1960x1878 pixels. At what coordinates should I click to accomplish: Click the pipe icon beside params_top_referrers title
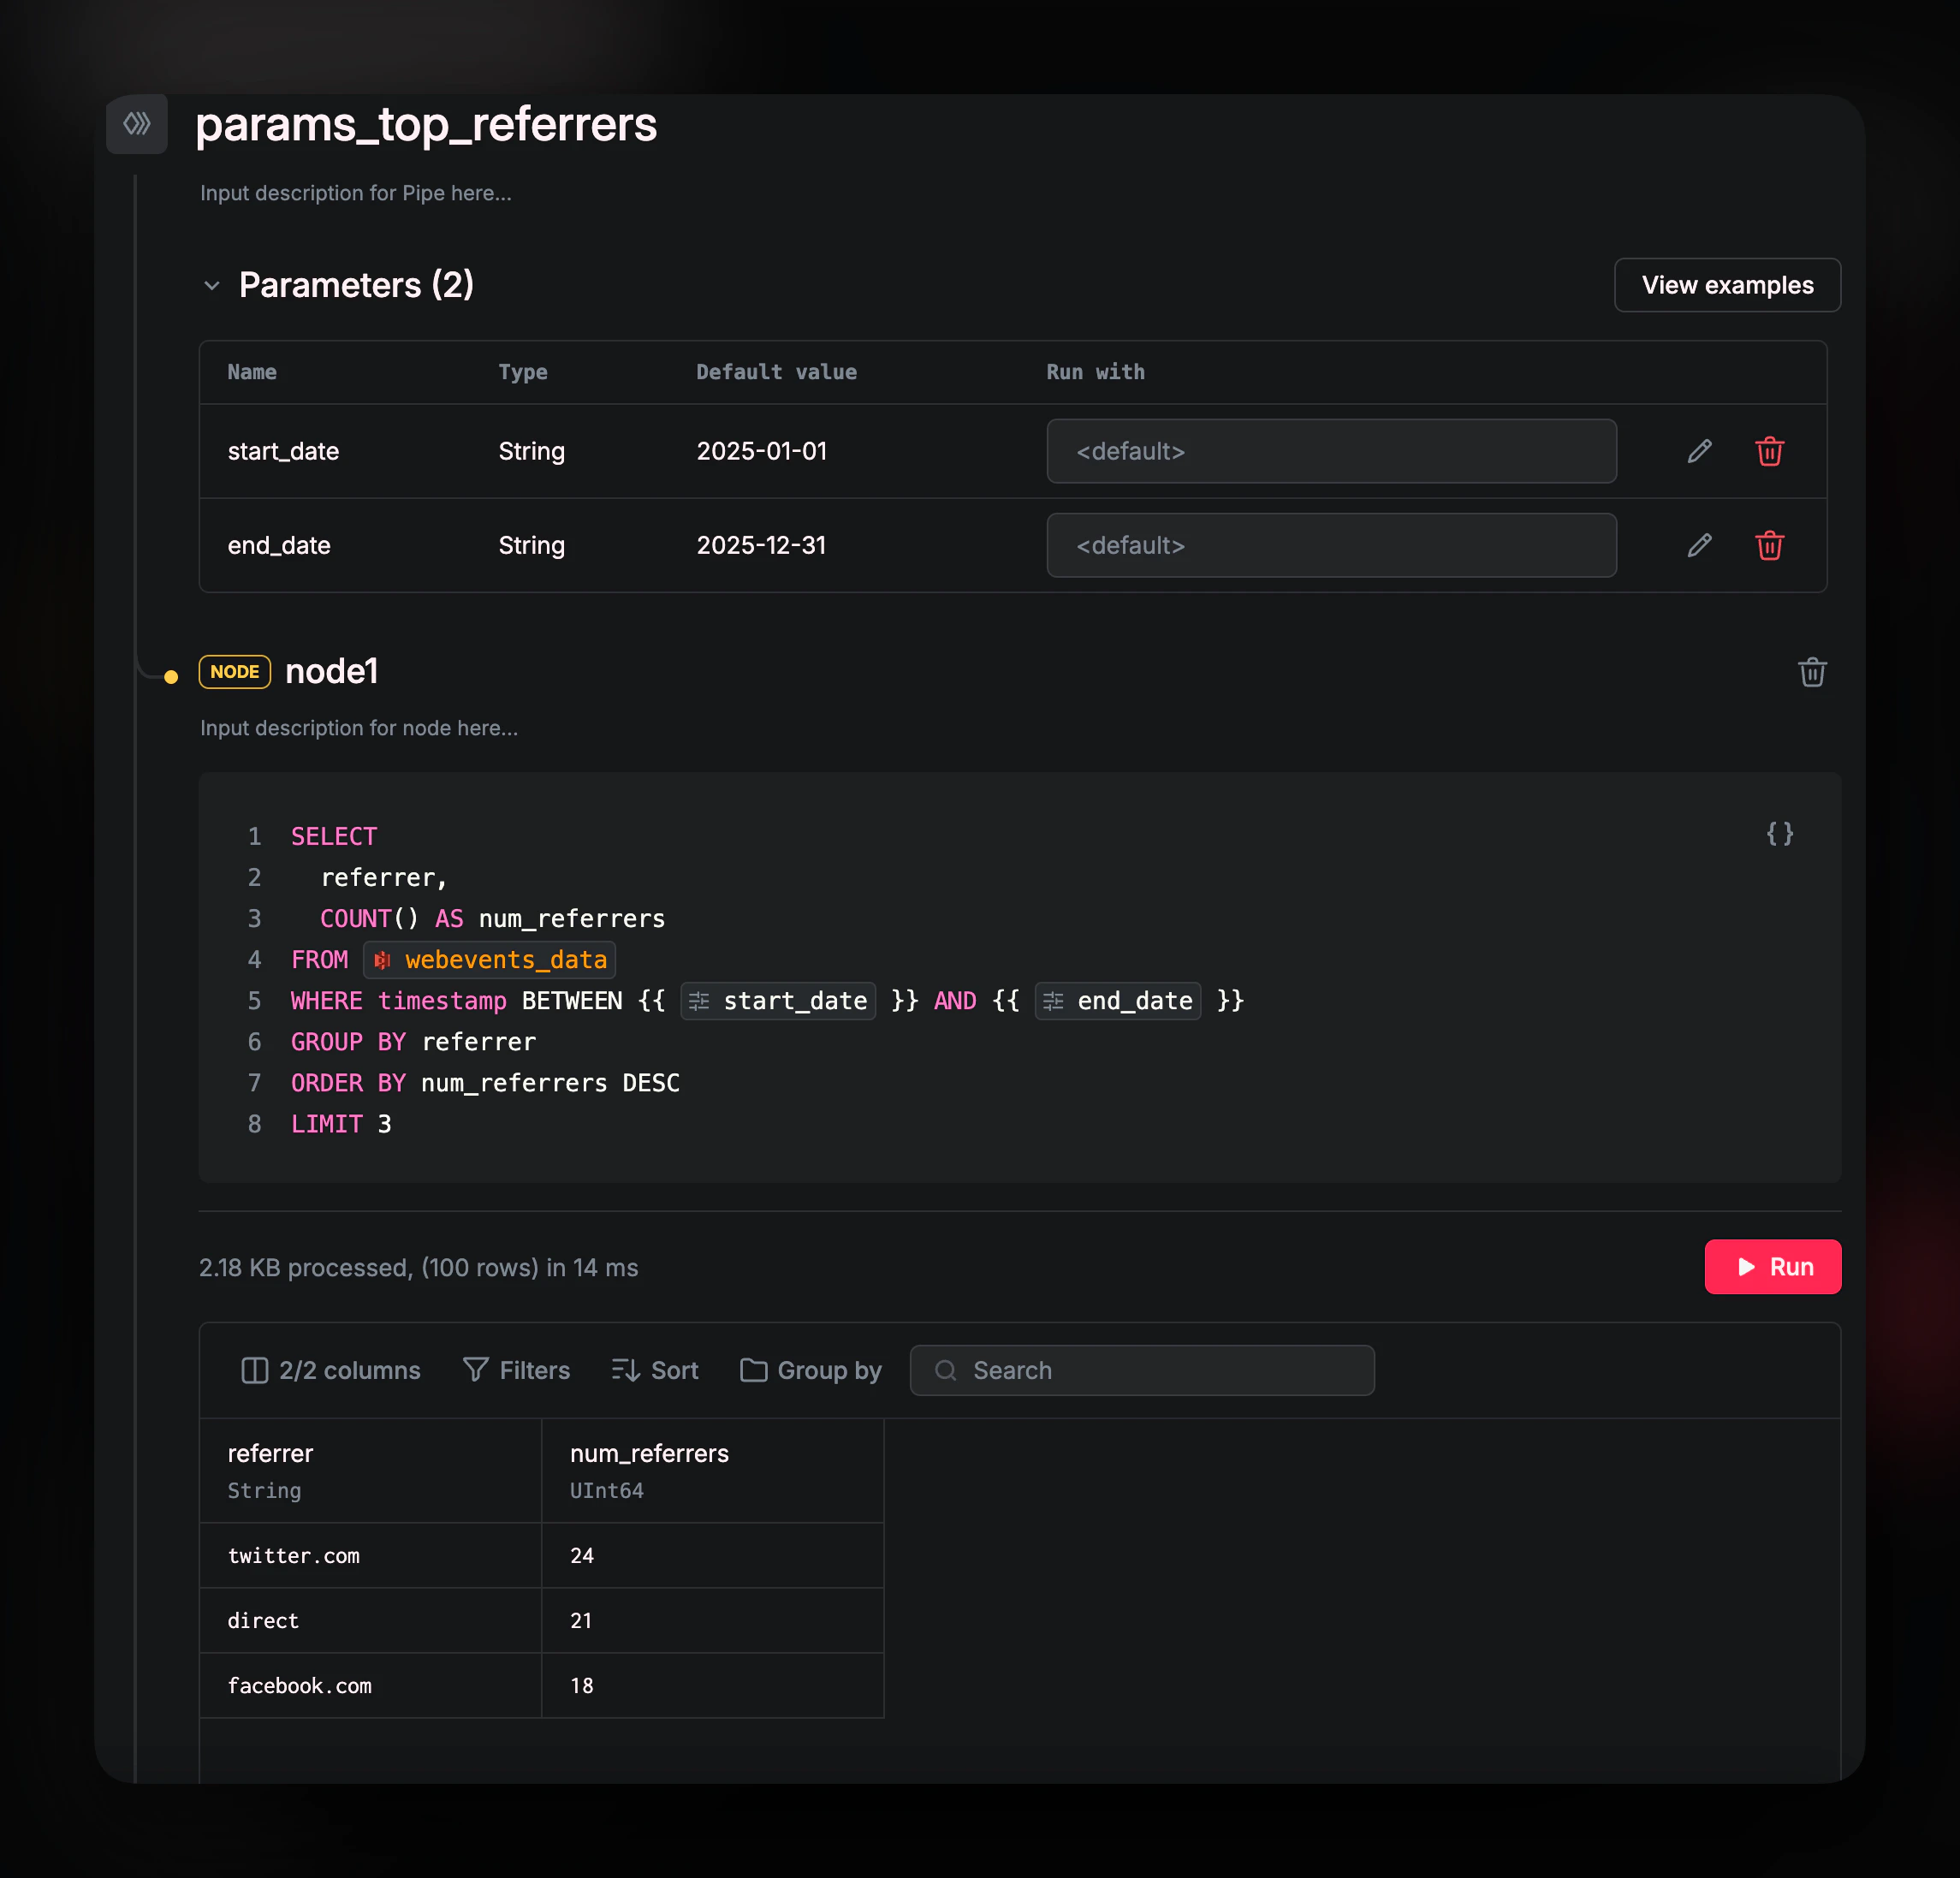click(137, 124)
